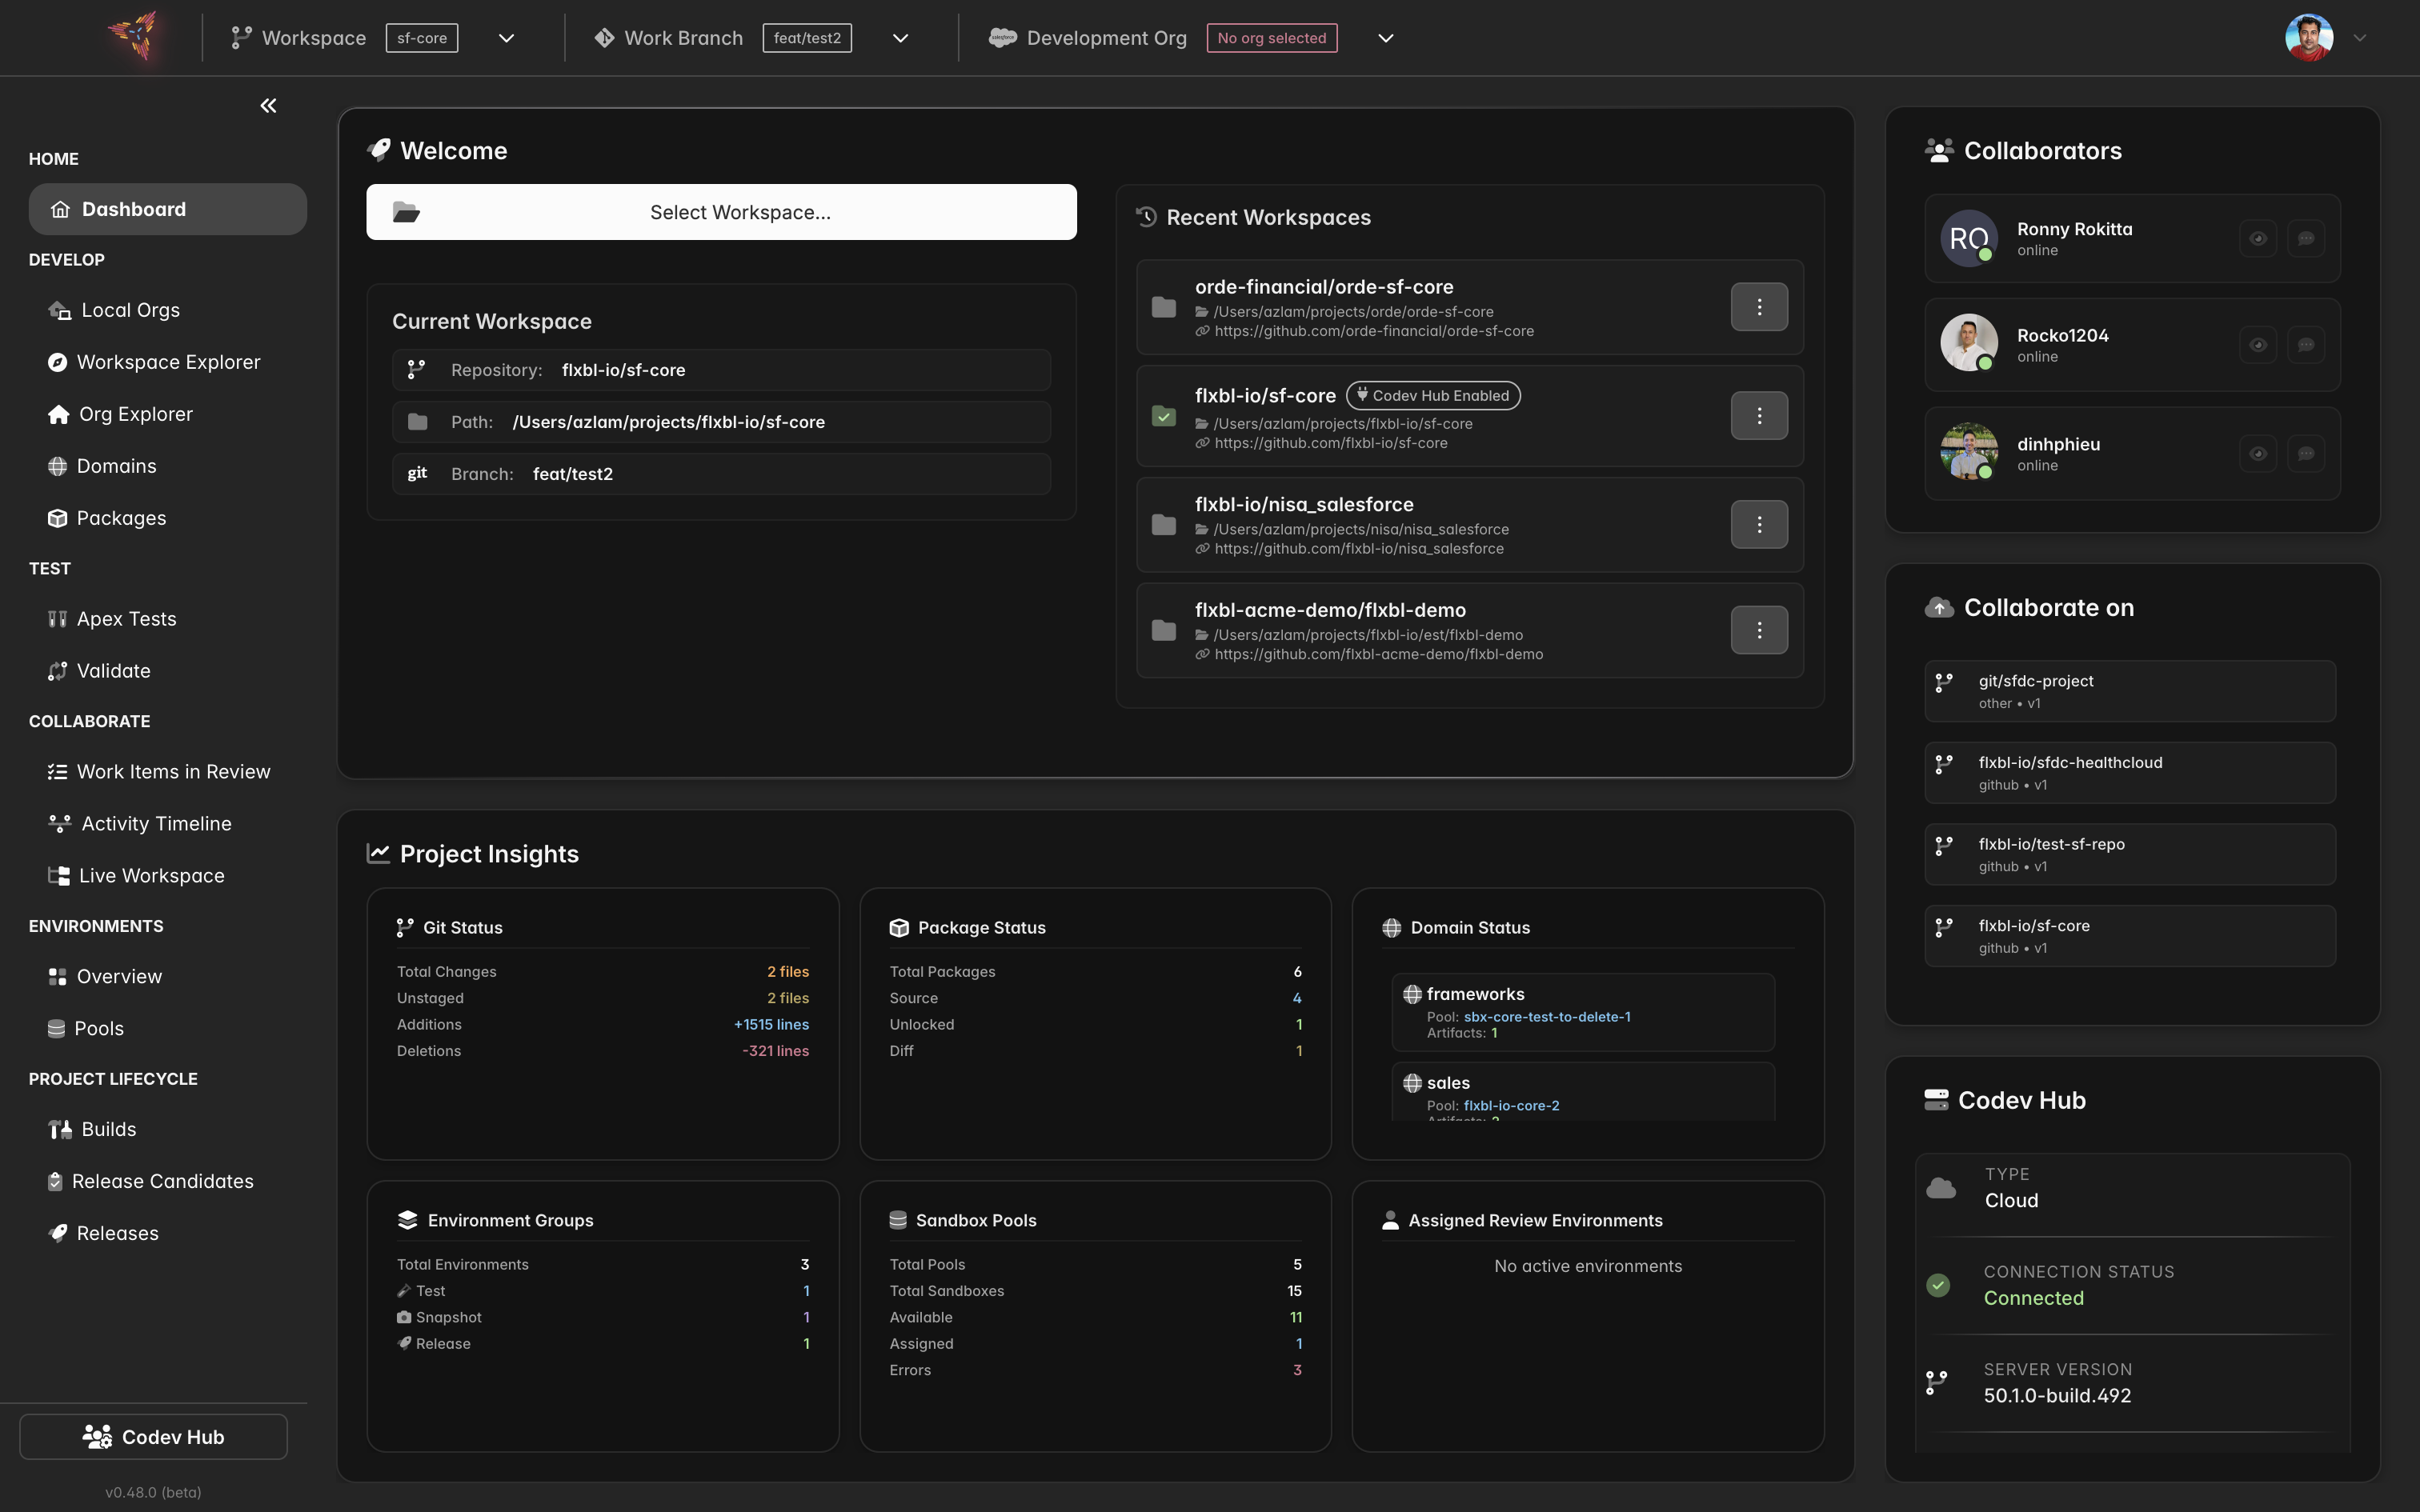Toggle eye view for Rocko1204

point(2258,345)
